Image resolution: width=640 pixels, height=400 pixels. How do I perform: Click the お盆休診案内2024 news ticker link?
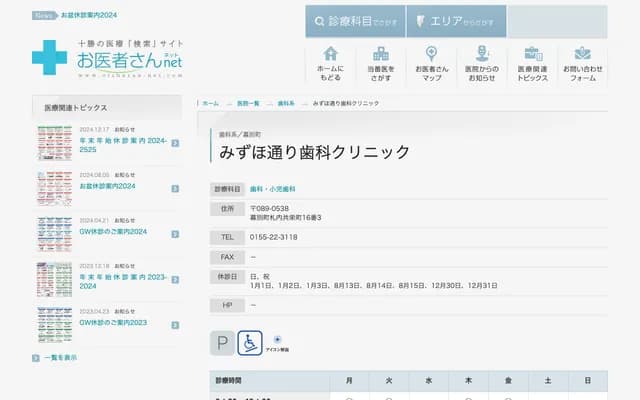(89, 17)
